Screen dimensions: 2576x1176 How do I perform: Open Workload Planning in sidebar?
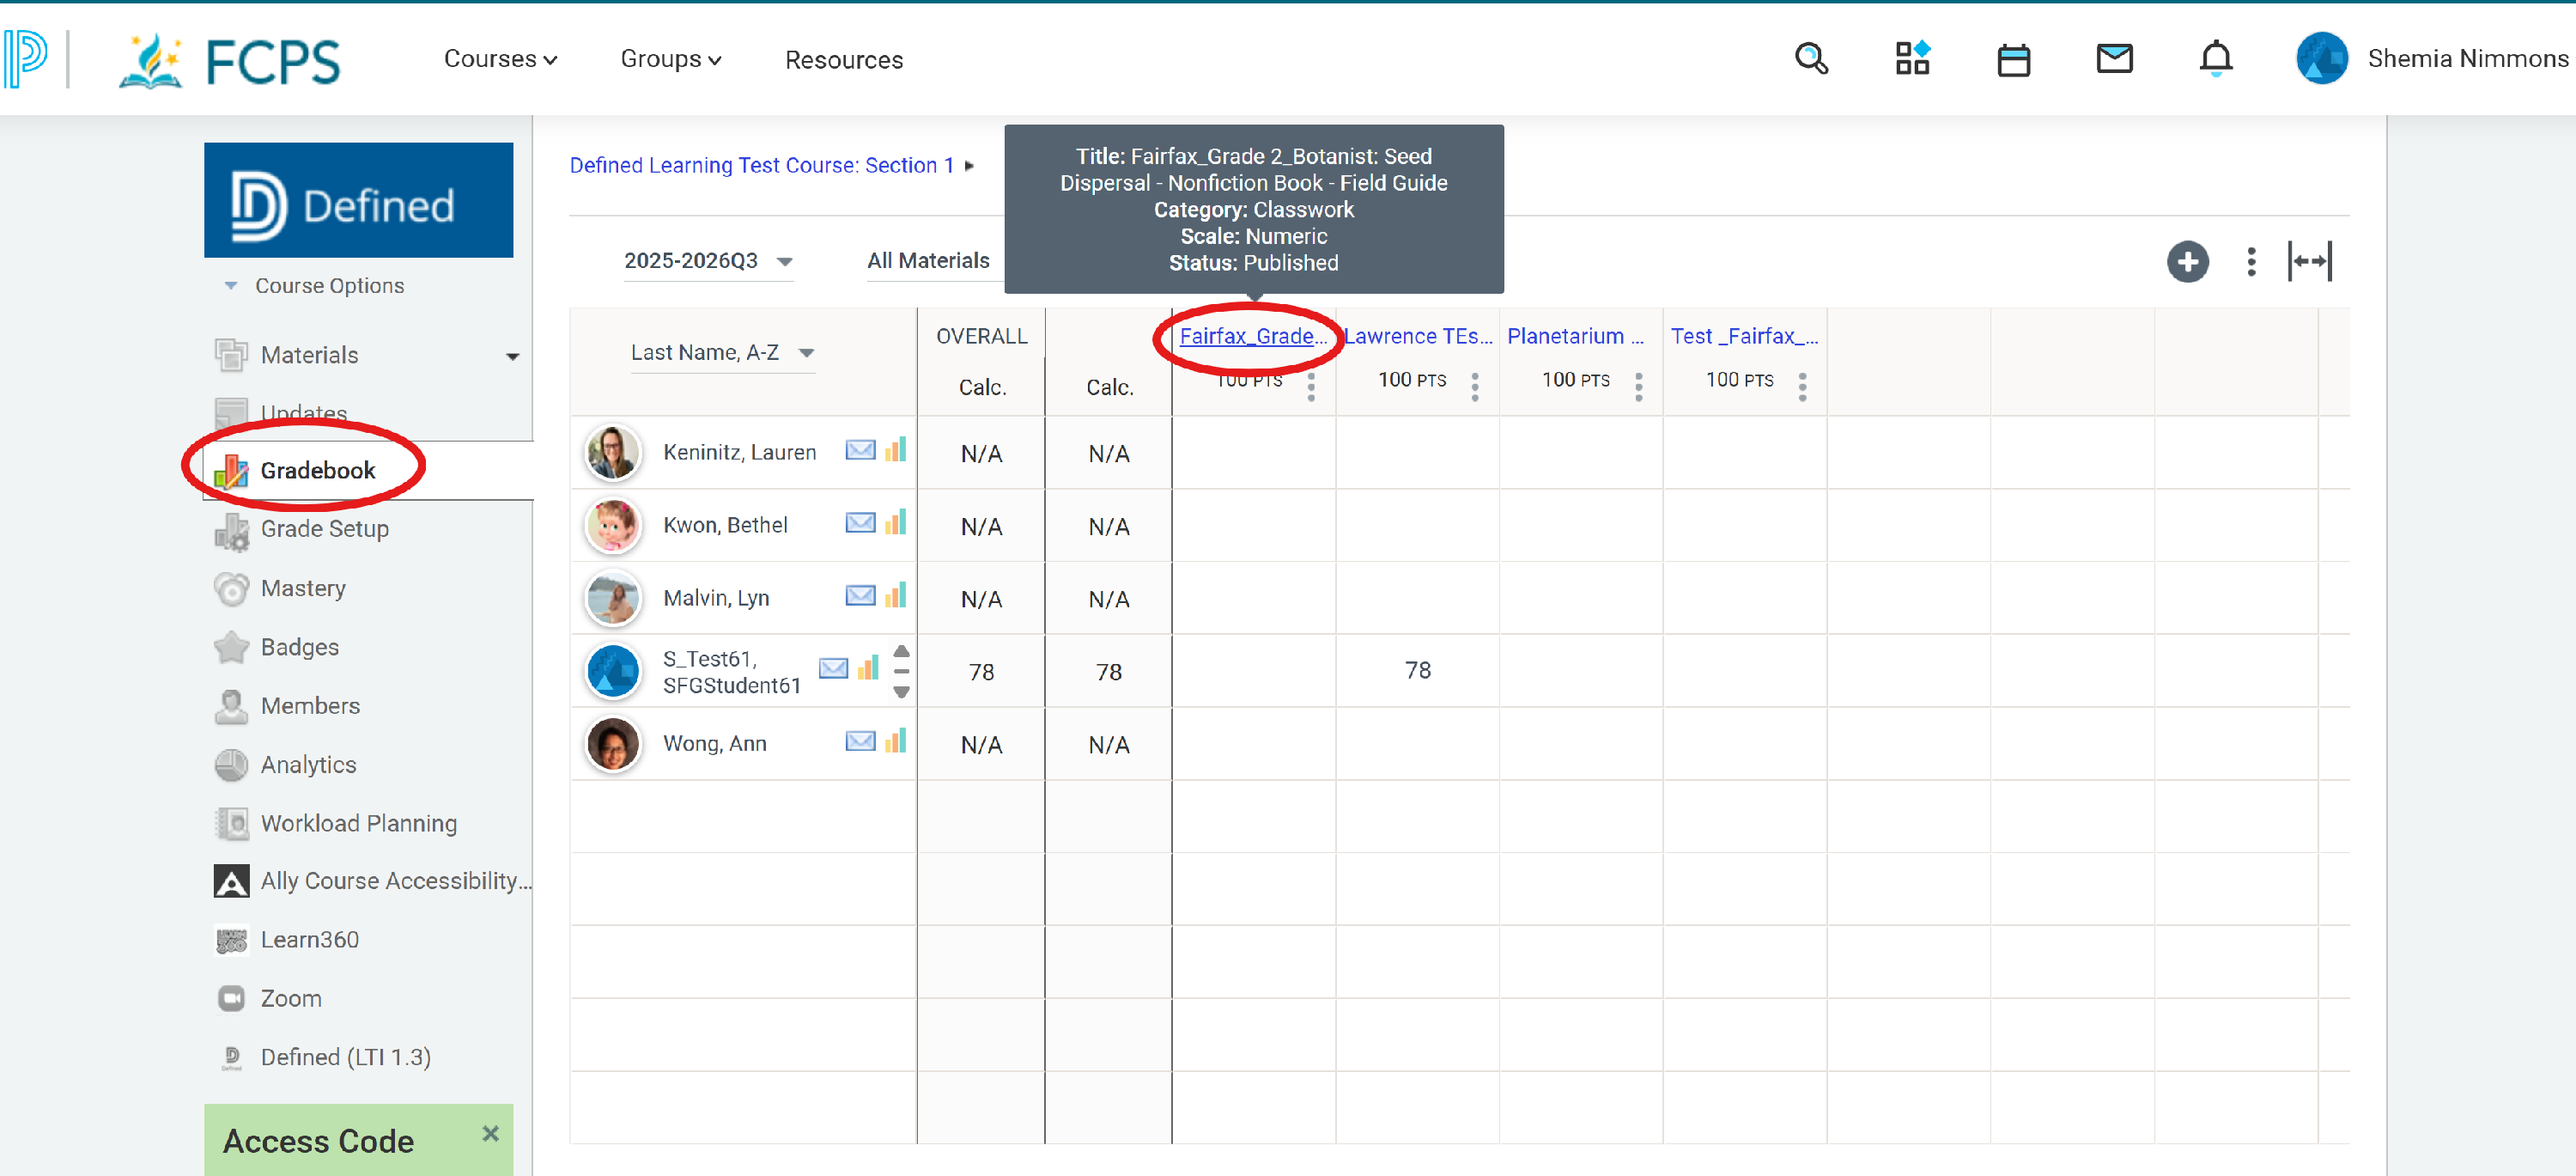coord(358,823)
